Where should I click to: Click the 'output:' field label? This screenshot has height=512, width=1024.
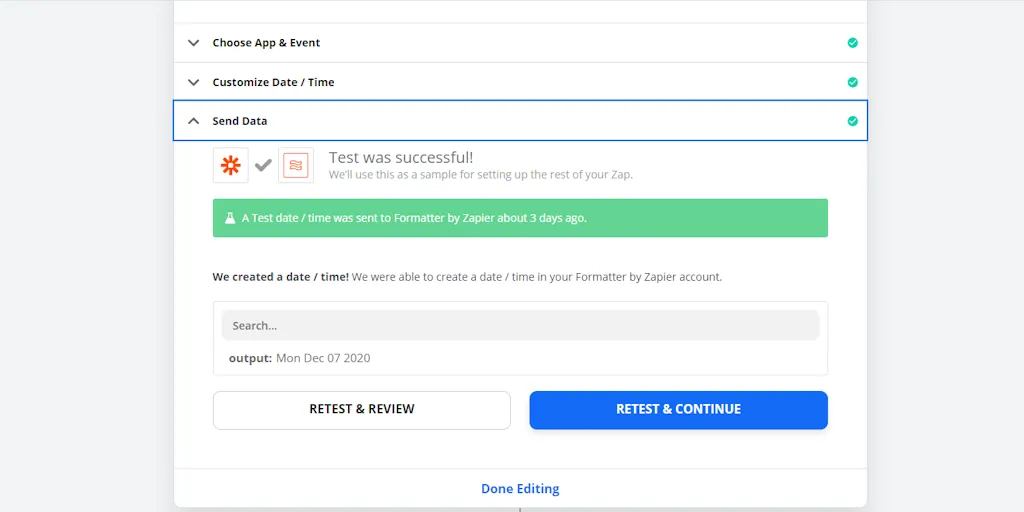(250, 358)
